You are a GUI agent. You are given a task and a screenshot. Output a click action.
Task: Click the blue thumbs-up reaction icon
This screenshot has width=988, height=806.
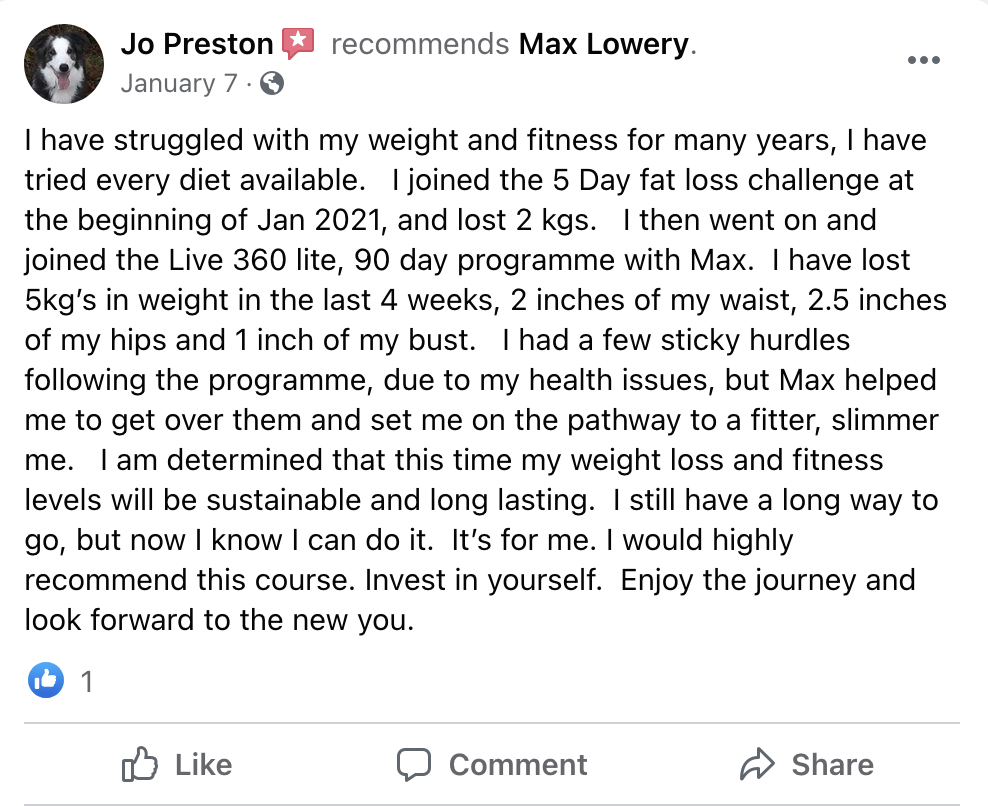[45, 681]
